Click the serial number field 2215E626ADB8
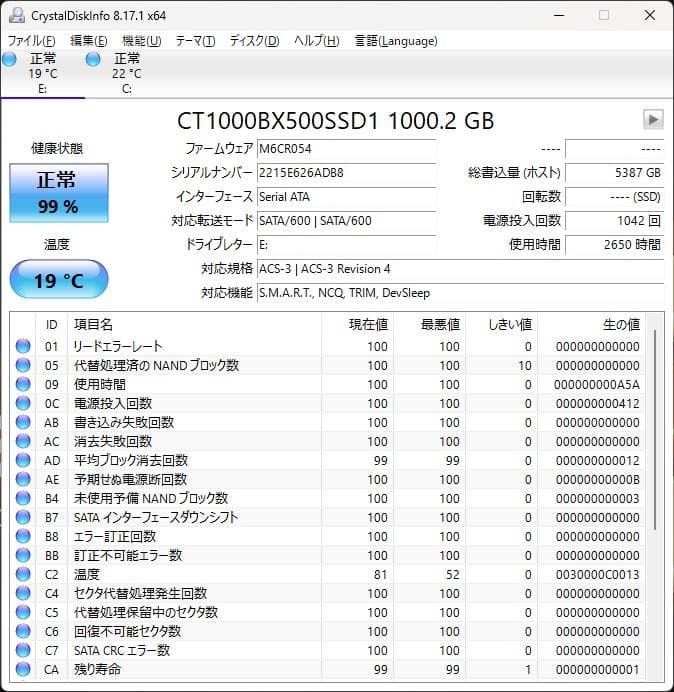 (346, 173)
